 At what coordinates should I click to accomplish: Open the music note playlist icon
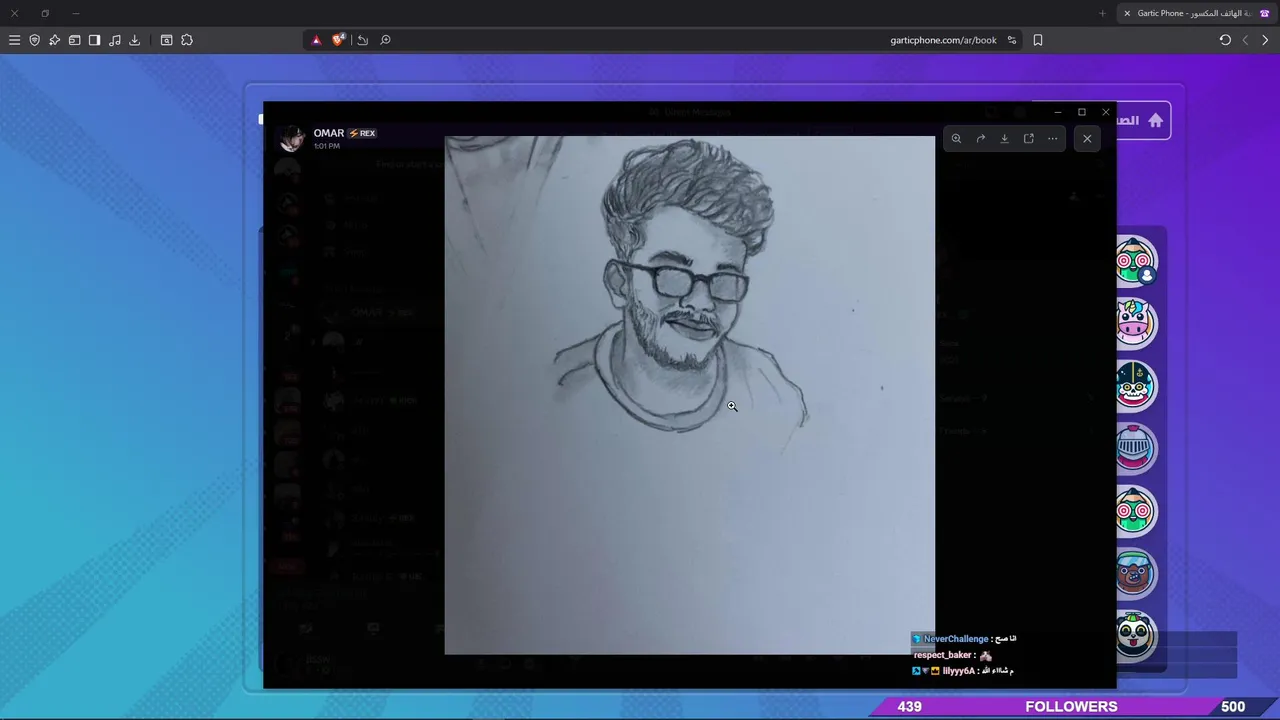point(114,40)
